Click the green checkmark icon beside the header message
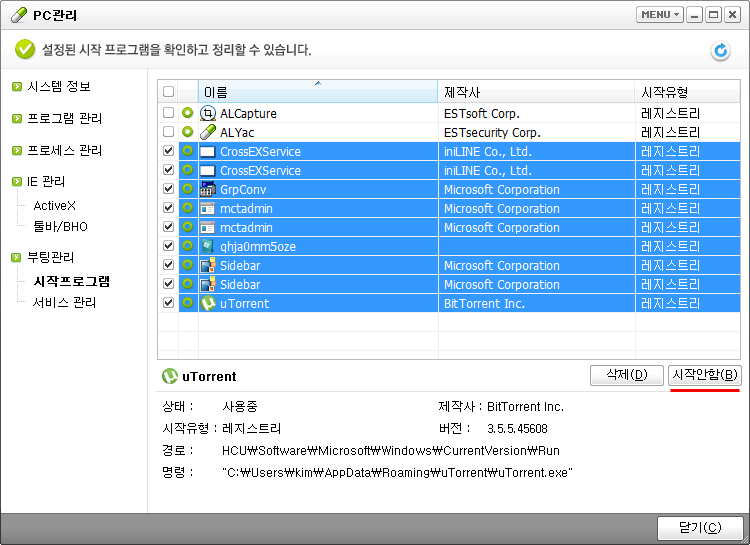Image resolution: width=750 pixels, height=545 pixels. (25, 49)
